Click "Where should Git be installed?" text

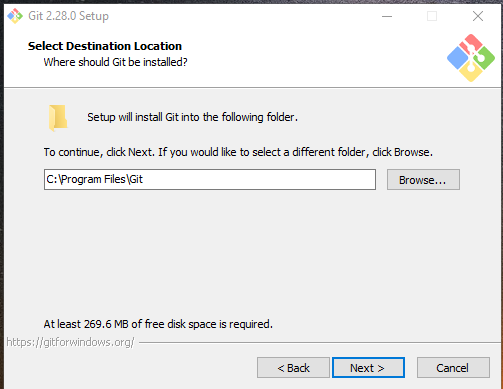[x=115, y=62]
